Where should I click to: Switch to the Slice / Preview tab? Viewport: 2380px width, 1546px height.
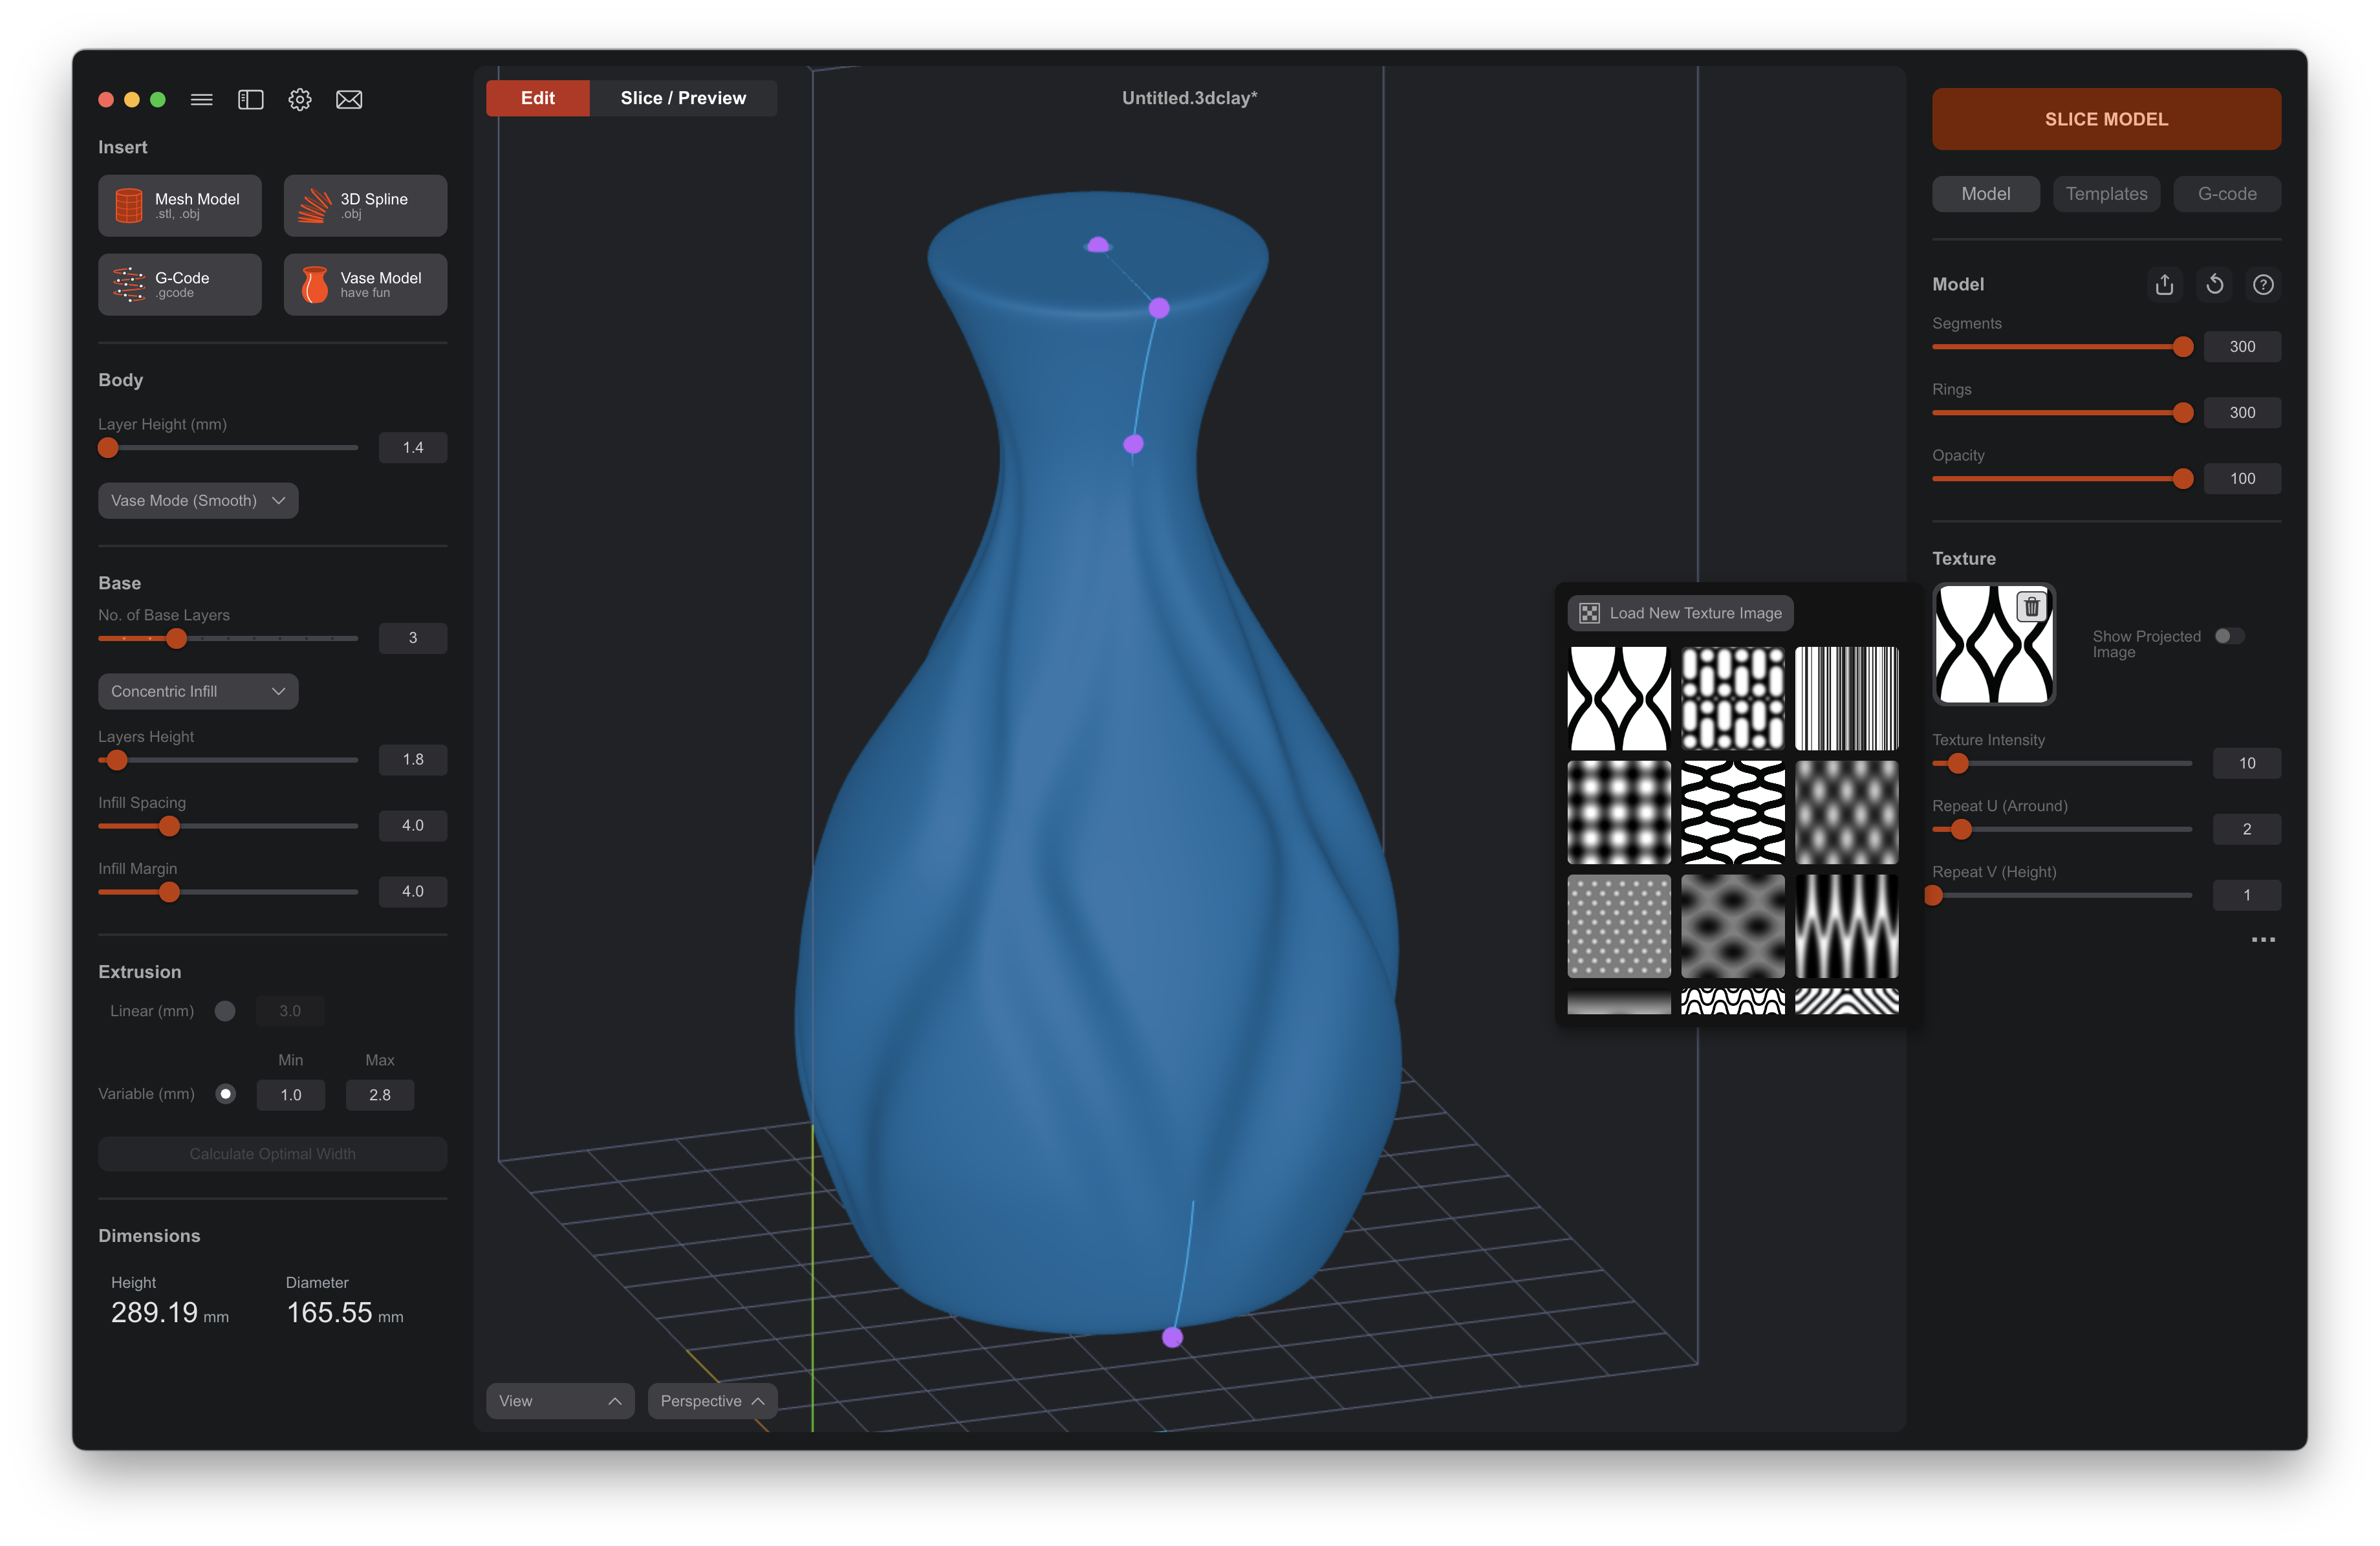point(683,98)
